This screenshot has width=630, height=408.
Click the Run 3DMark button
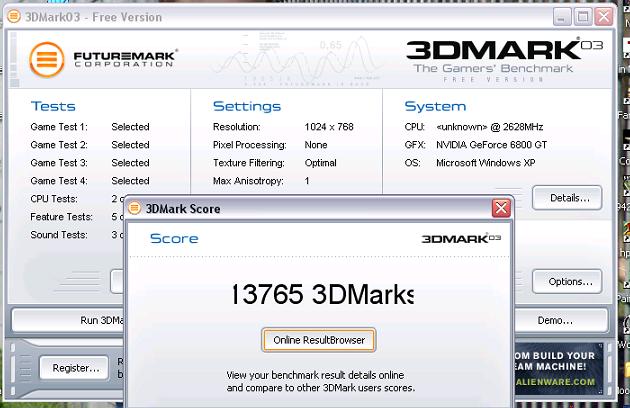coord(68,320)
